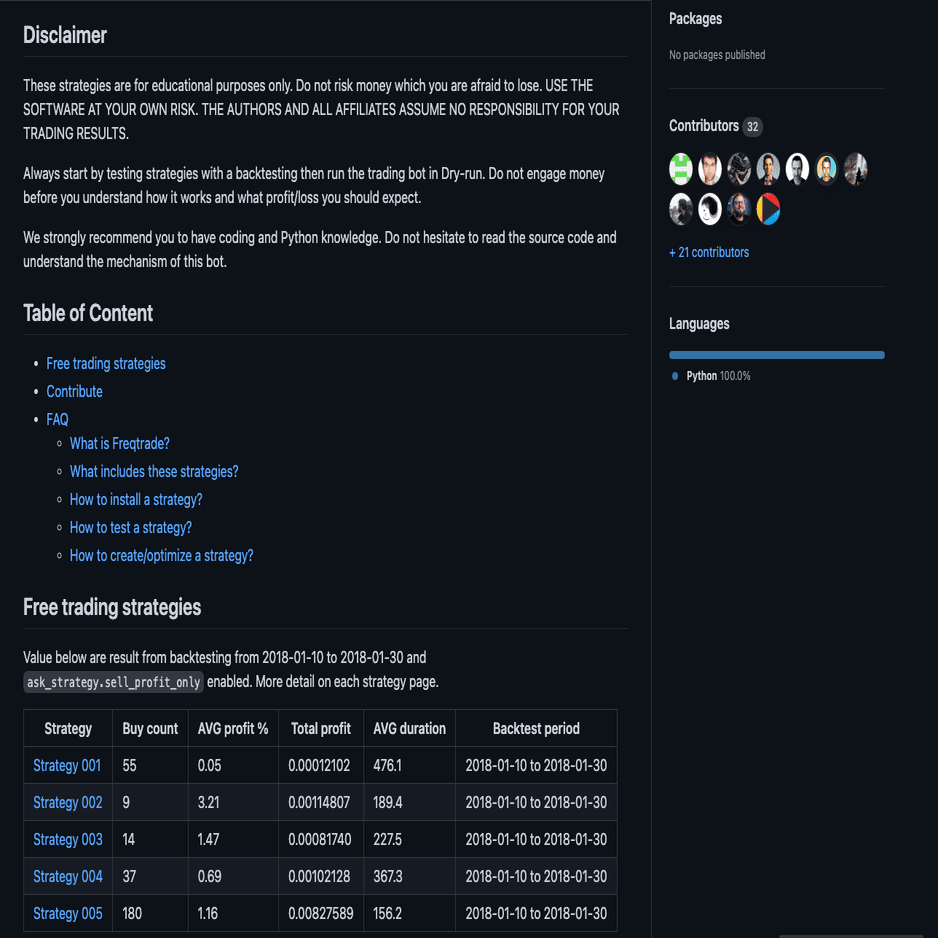
Task: Click the black-and-white avatar in the second row
Action: click(710, 209)
